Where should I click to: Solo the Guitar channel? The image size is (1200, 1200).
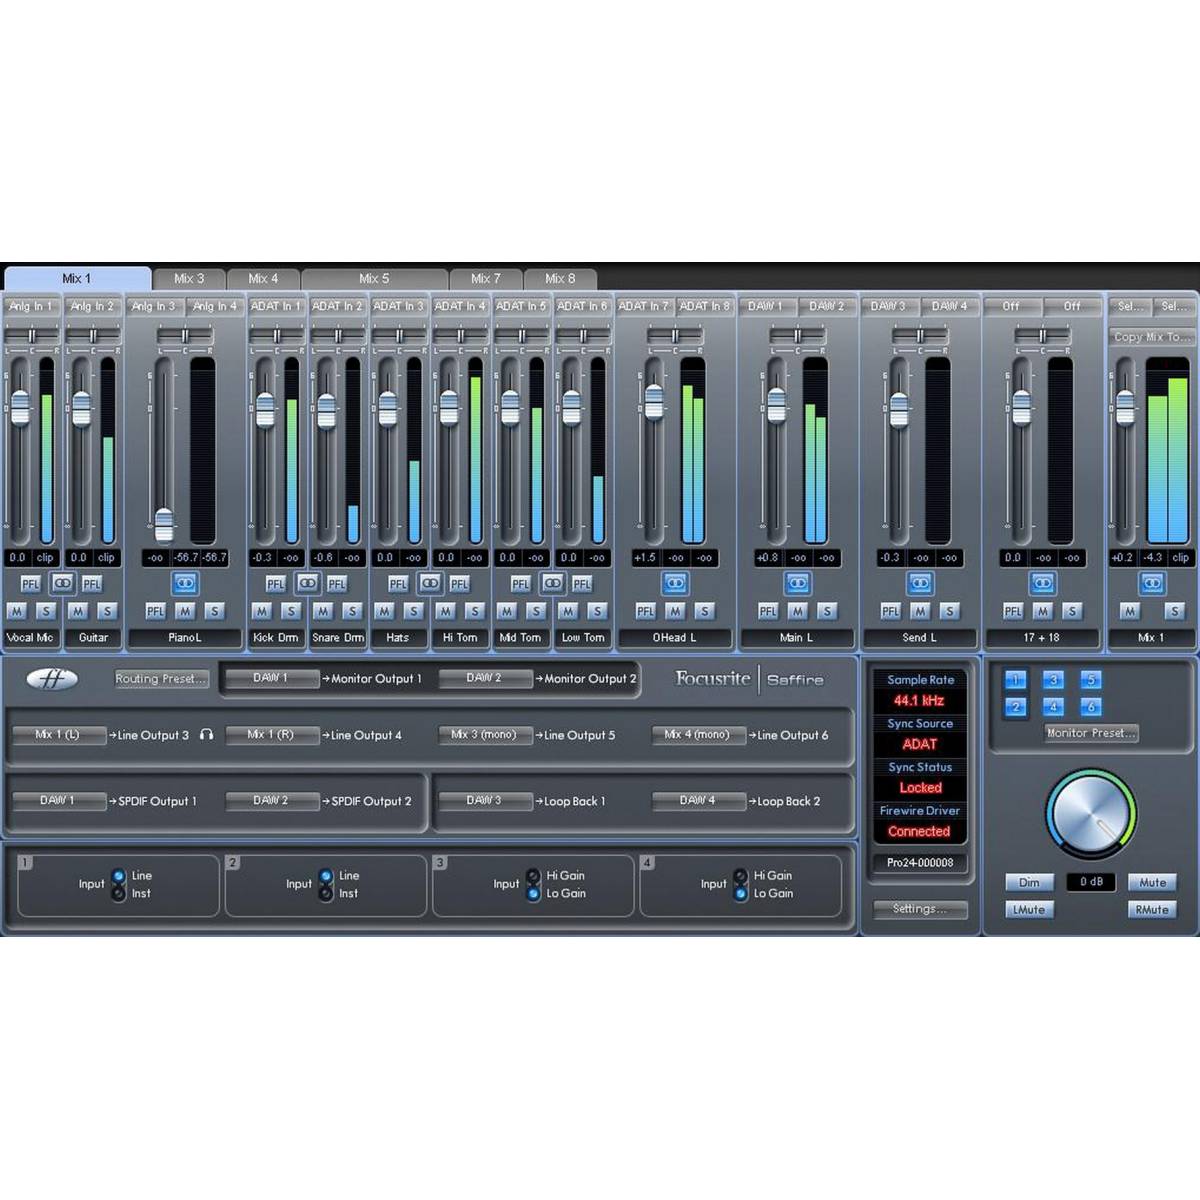pyautogui.click(x=107, y=611)
